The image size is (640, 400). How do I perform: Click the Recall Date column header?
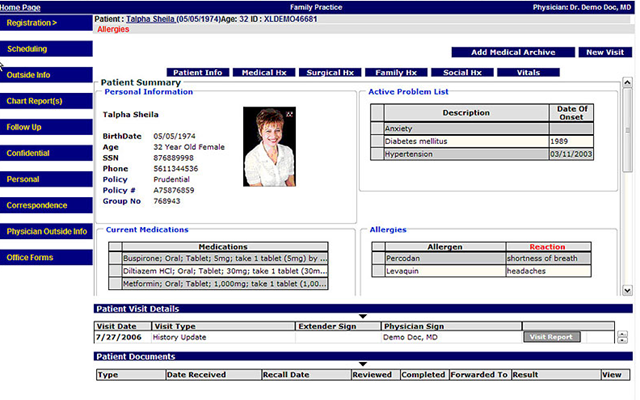[x=306, y=375]
